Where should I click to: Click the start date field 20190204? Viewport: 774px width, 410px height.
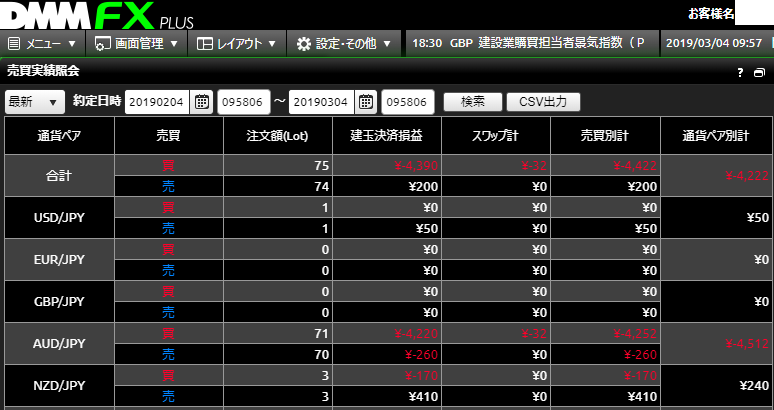click(157, 101)
